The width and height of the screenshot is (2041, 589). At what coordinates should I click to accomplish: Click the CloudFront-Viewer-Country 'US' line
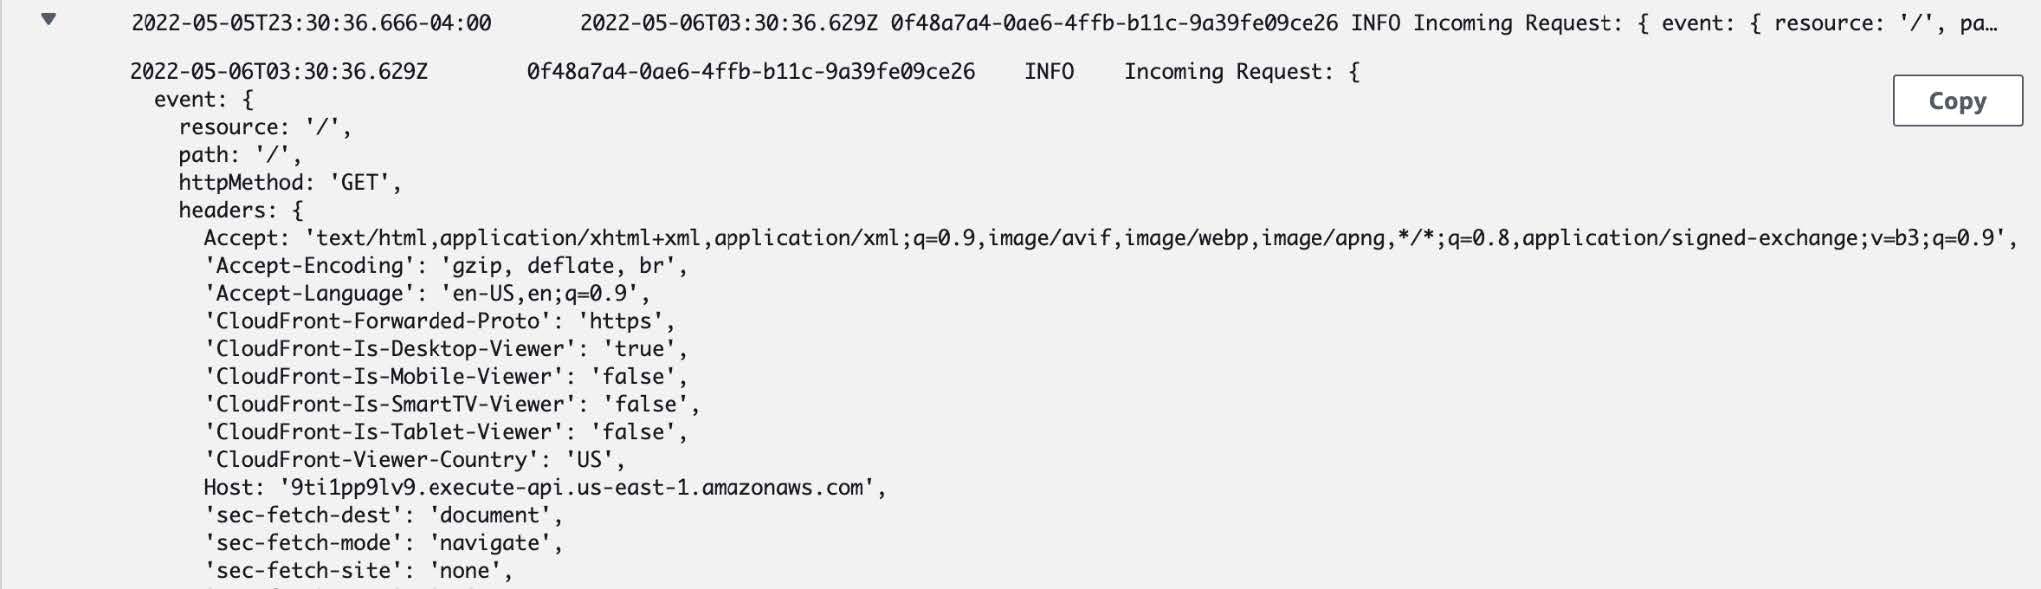415,460
